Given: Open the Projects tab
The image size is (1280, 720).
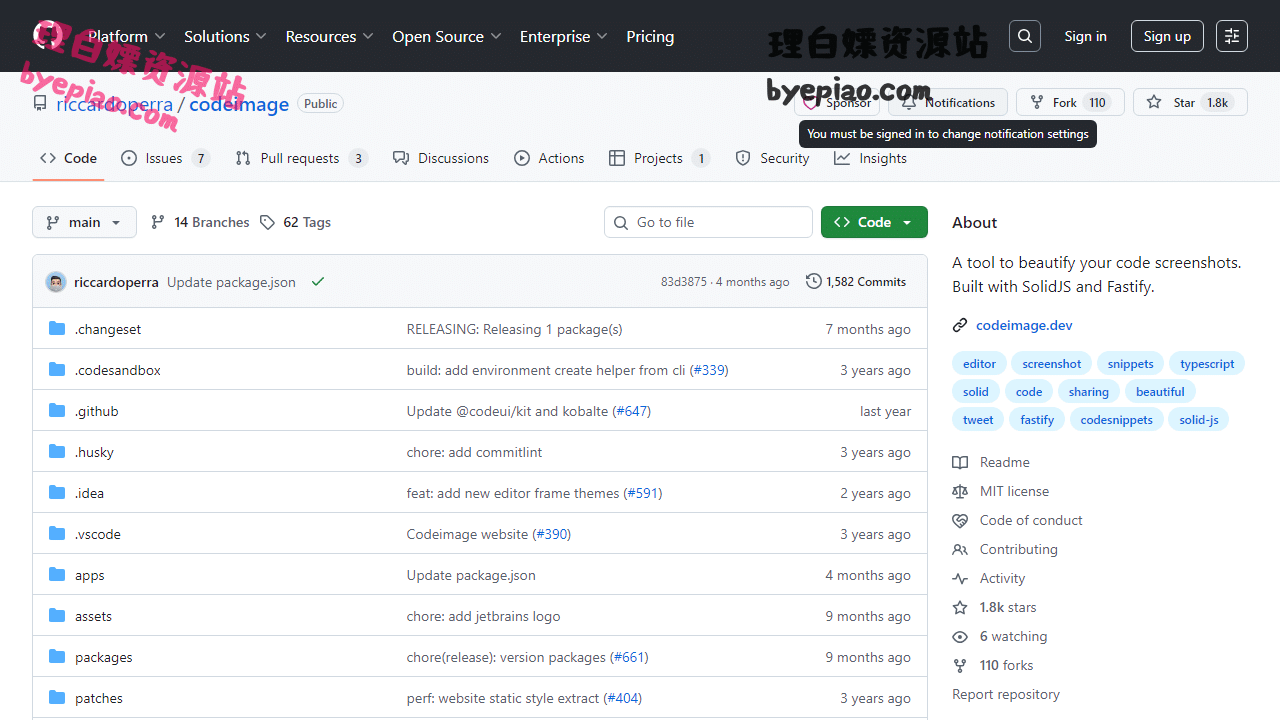Looking at the screenshot, I should click(x=659, y=158).
